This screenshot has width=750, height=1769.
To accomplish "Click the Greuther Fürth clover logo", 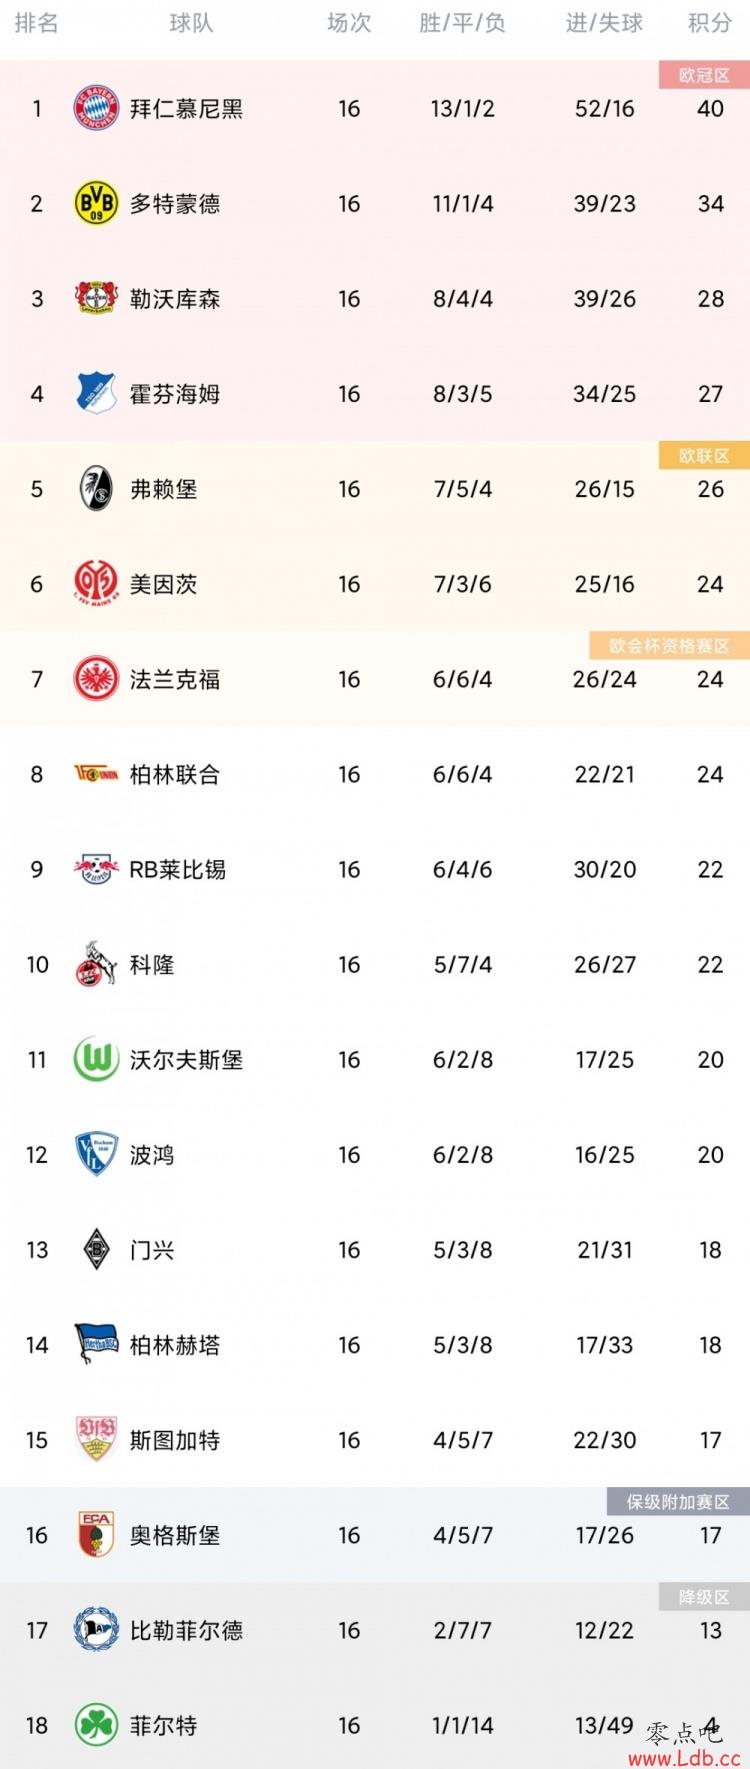I will (x=96, y=1725).
